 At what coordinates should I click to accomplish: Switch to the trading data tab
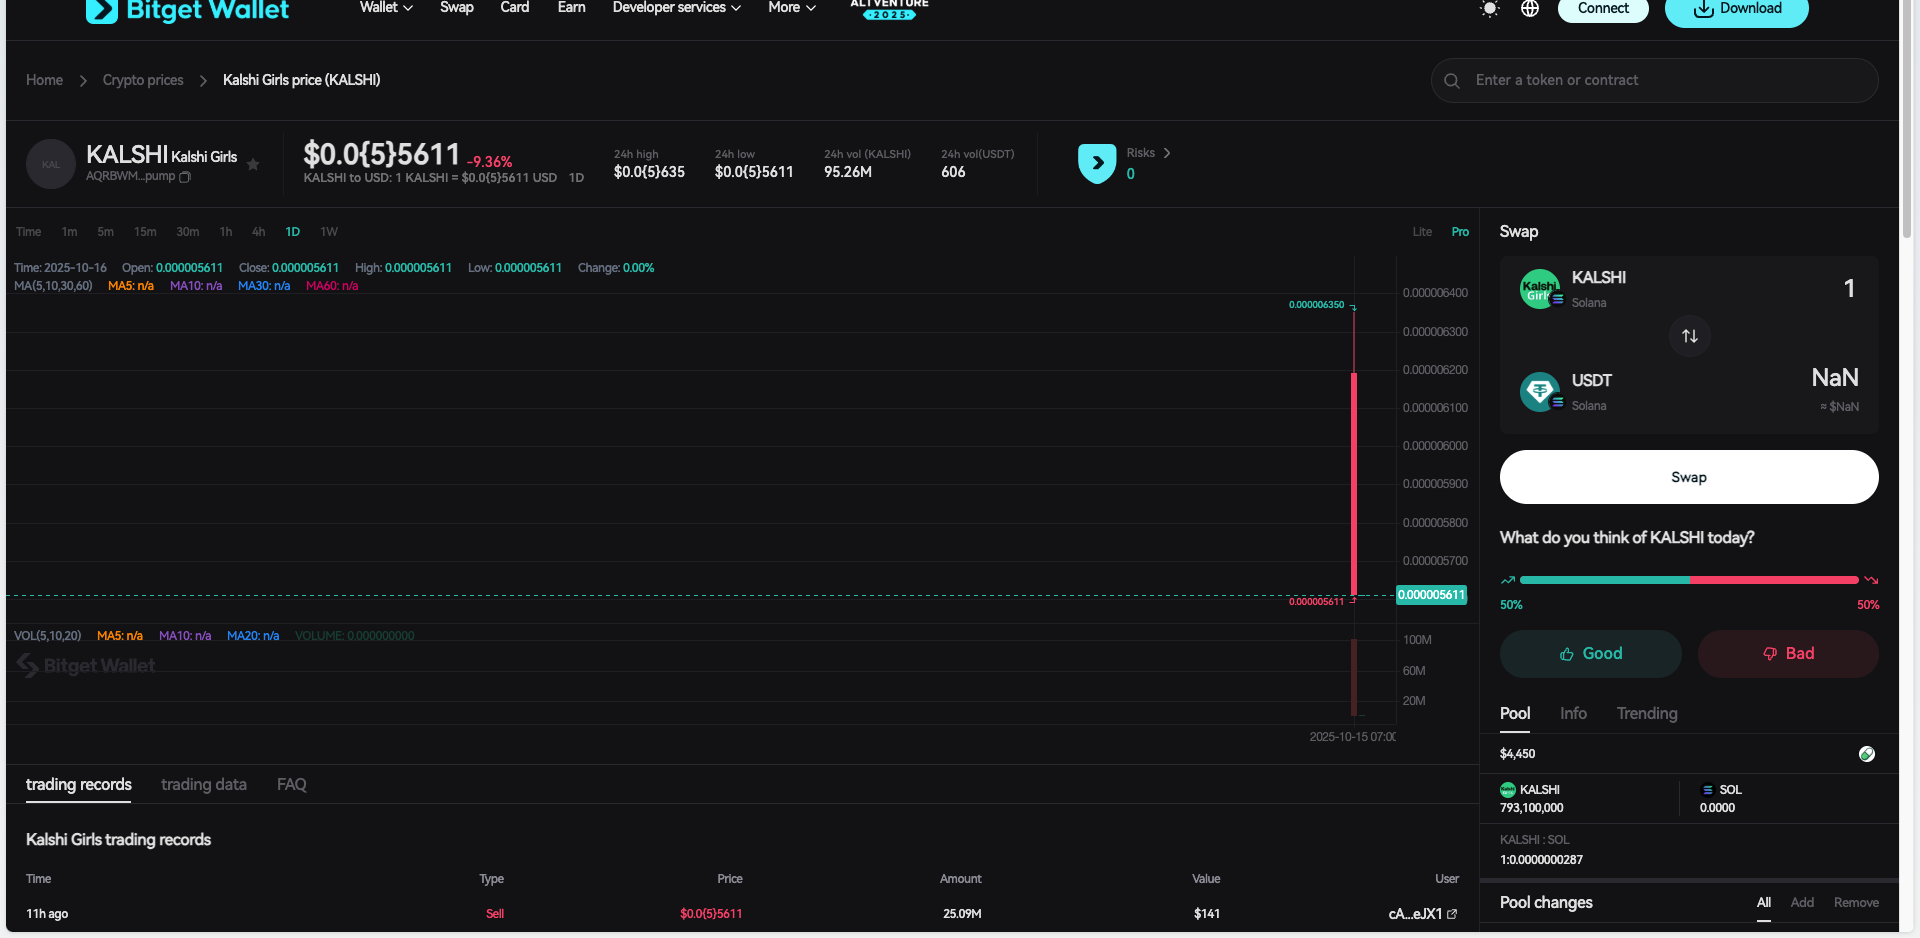click(203, 785)
